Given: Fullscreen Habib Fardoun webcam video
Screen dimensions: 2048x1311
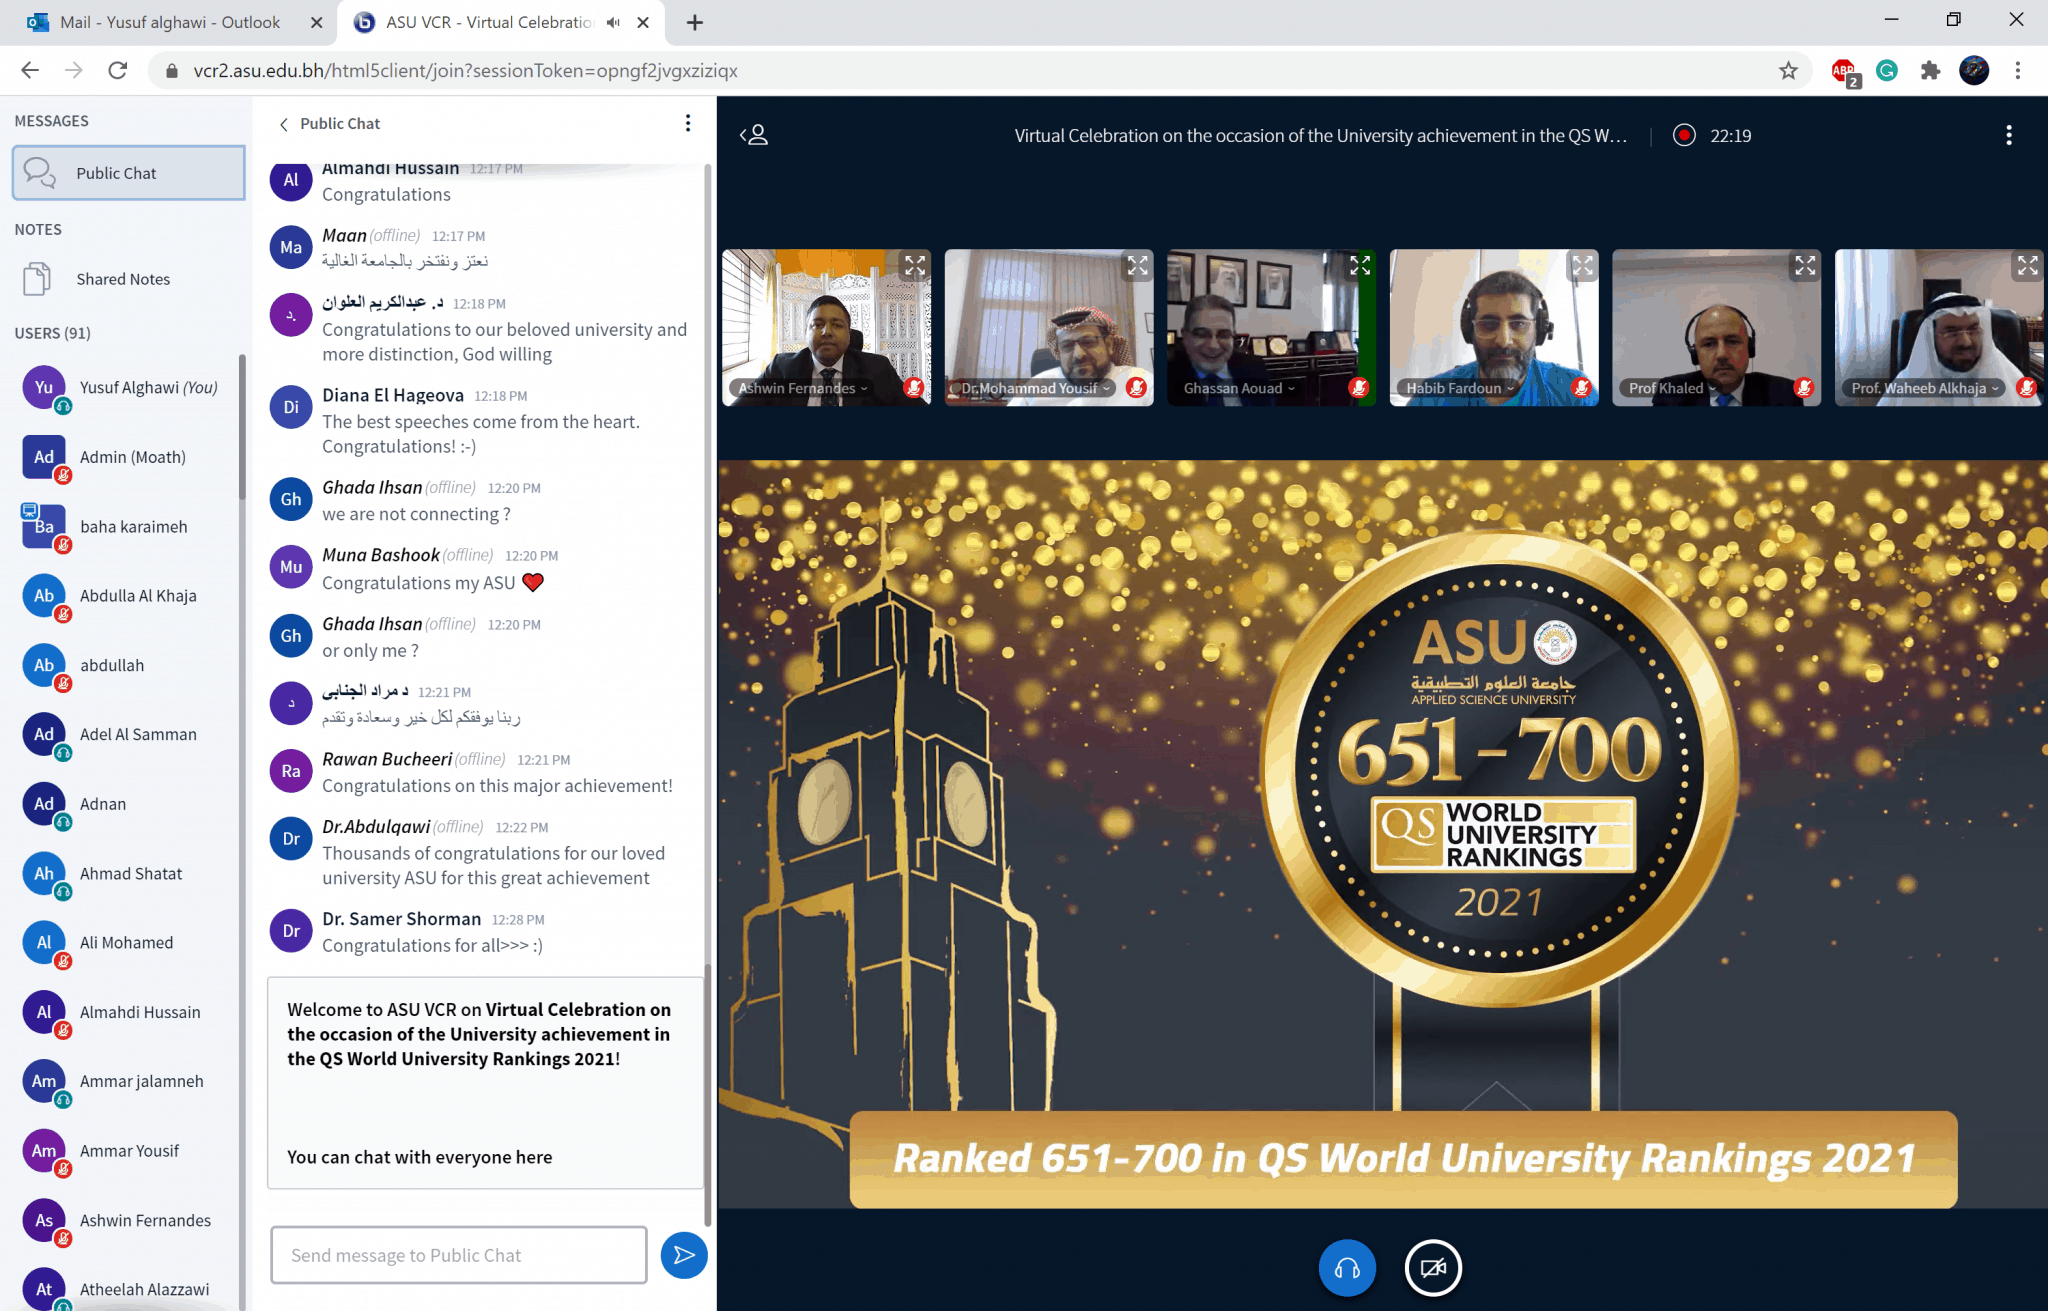Looking at the screenshot, I should click(x=1582, y=266).
